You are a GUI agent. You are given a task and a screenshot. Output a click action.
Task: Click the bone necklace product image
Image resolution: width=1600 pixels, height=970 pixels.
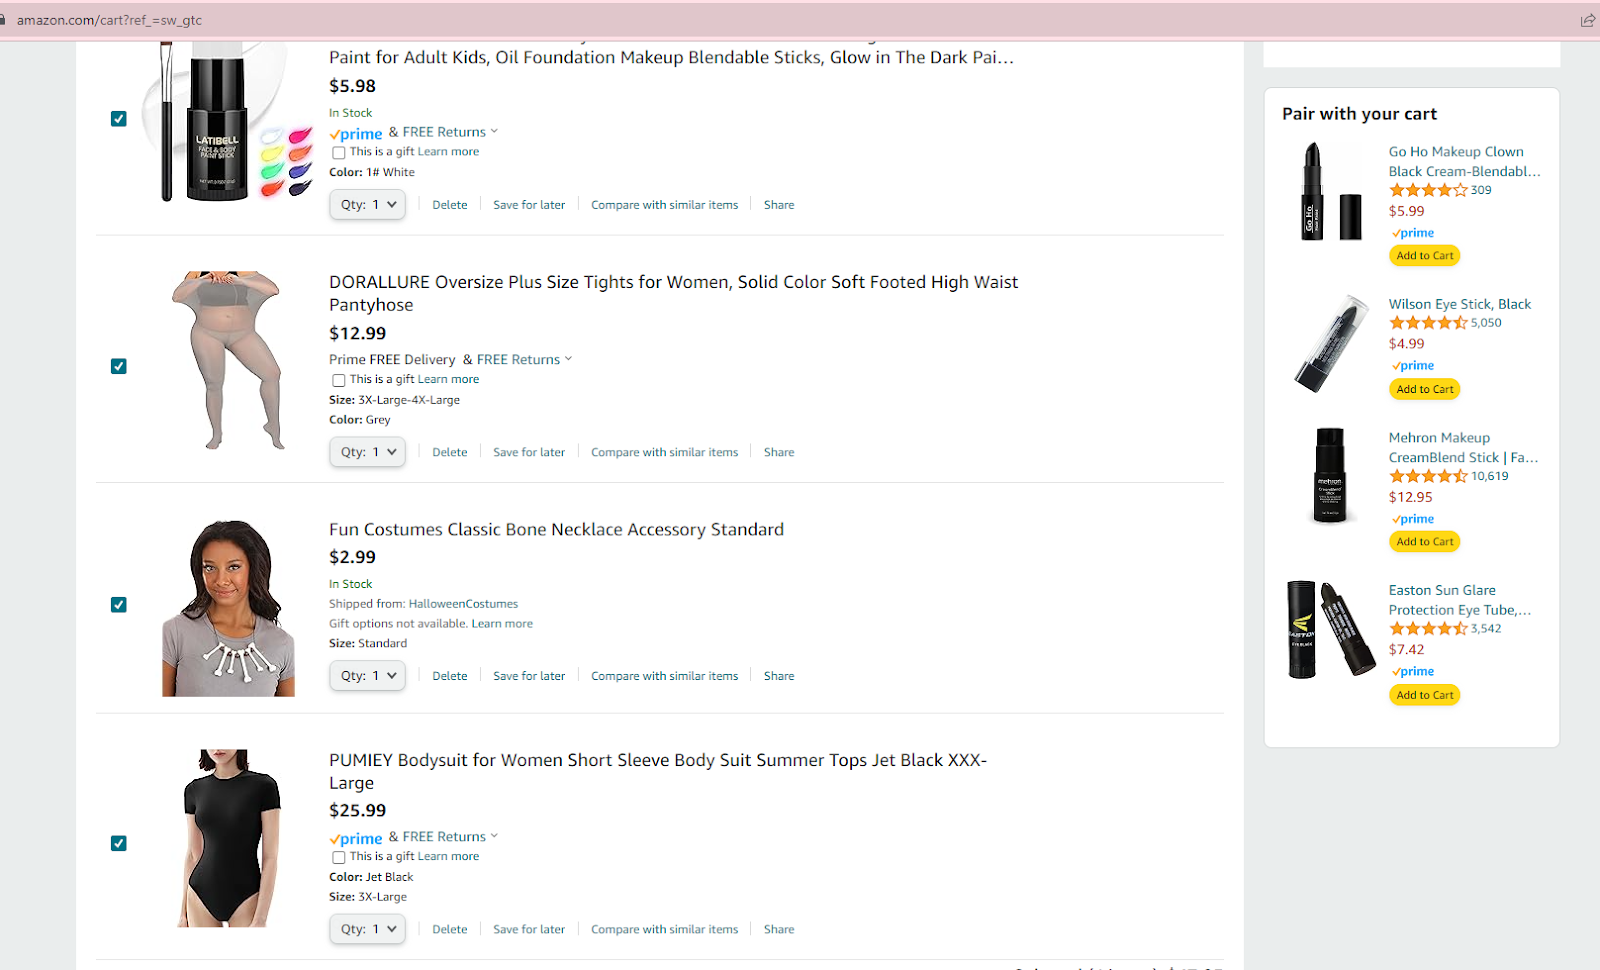pyautogui.click(x=228, y=608)
